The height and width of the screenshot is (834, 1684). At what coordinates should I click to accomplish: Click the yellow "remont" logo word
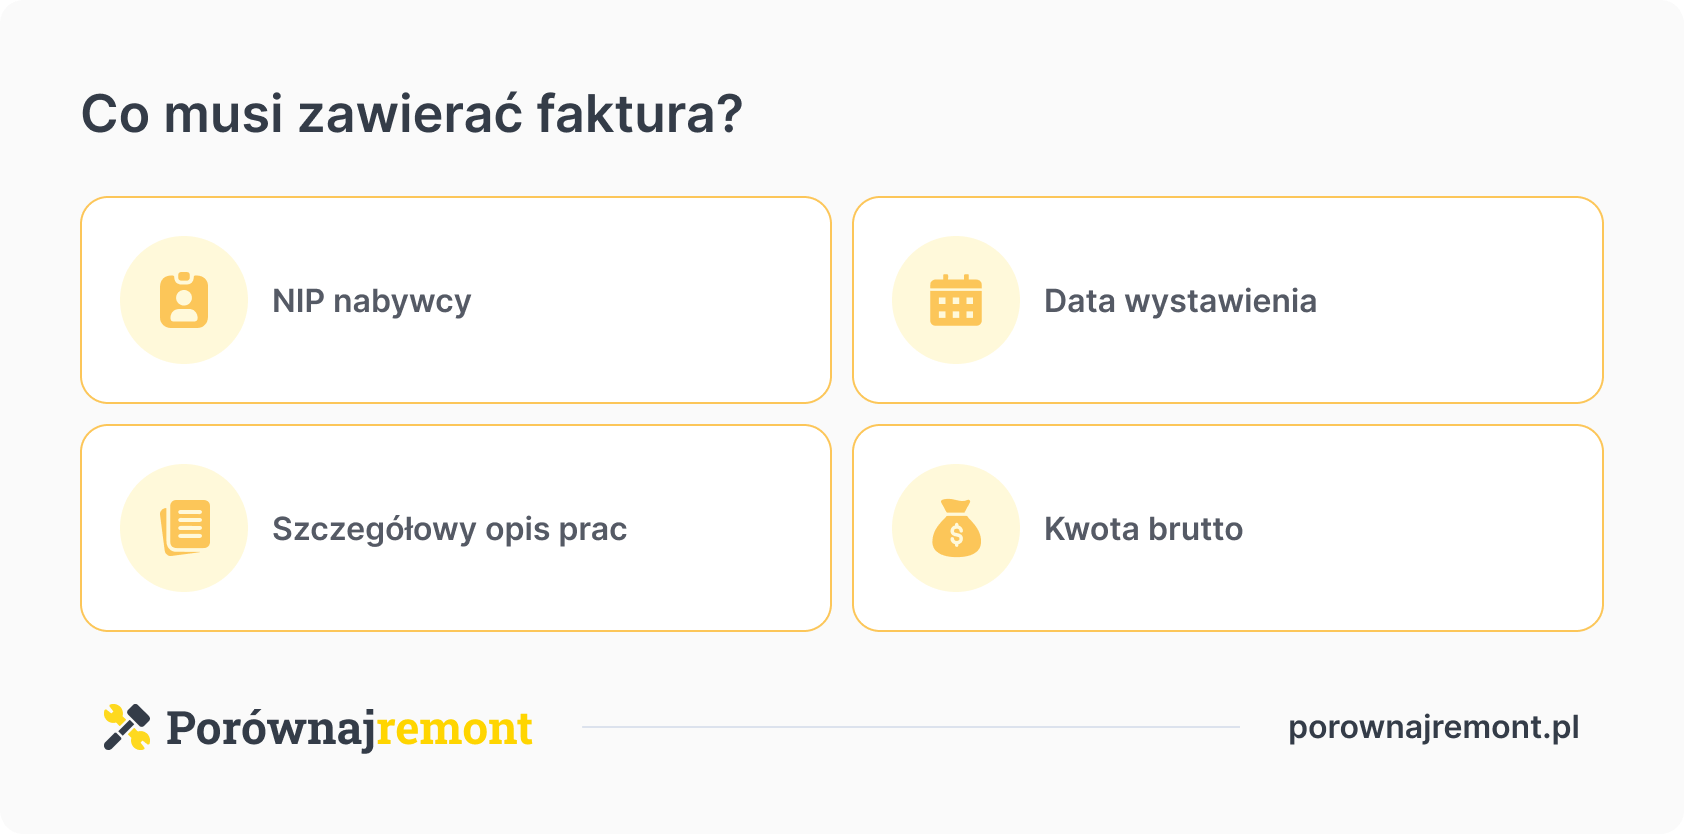(x=455, y=728)
